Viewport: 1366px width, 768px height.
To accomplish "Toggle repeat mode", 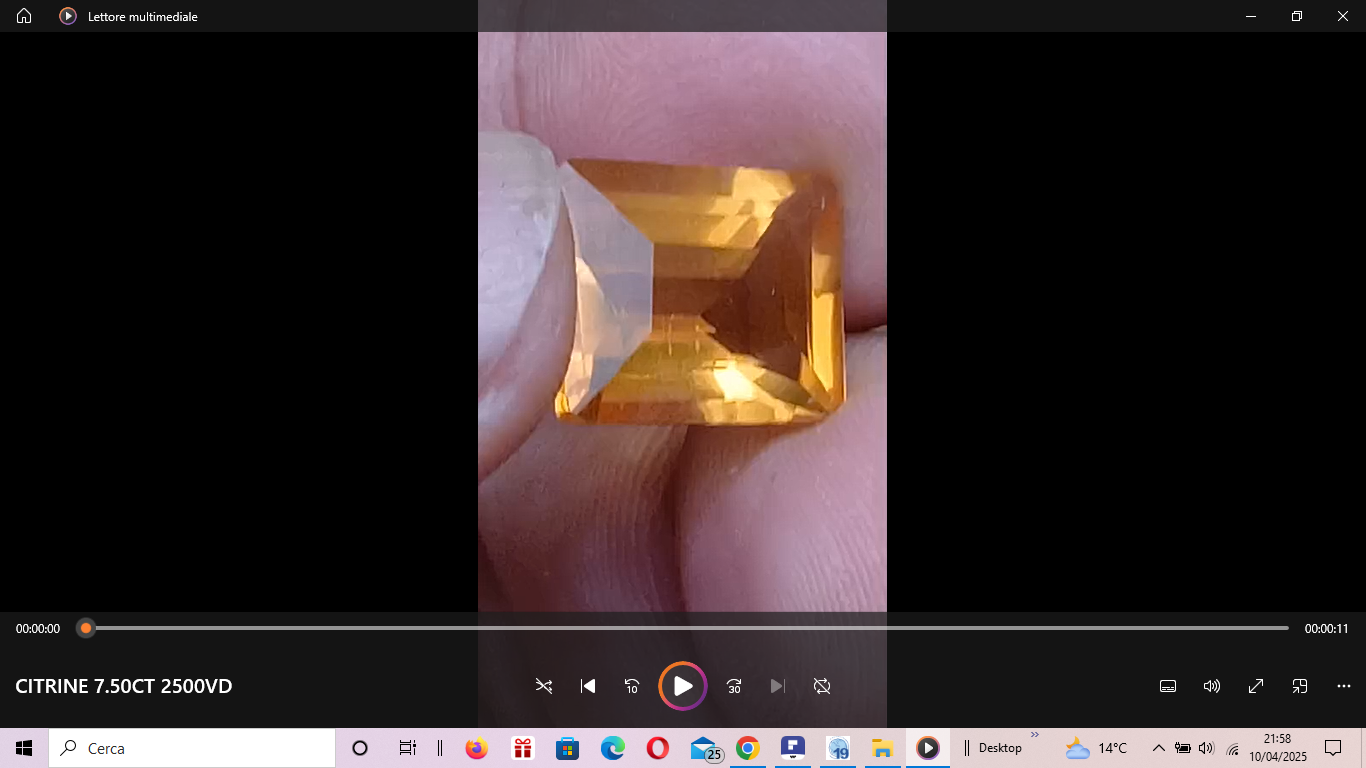I will (822, 686).
